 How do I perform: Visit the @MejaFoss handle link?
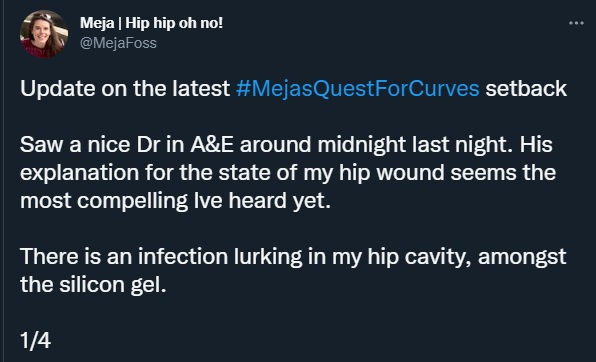[118, 43]
